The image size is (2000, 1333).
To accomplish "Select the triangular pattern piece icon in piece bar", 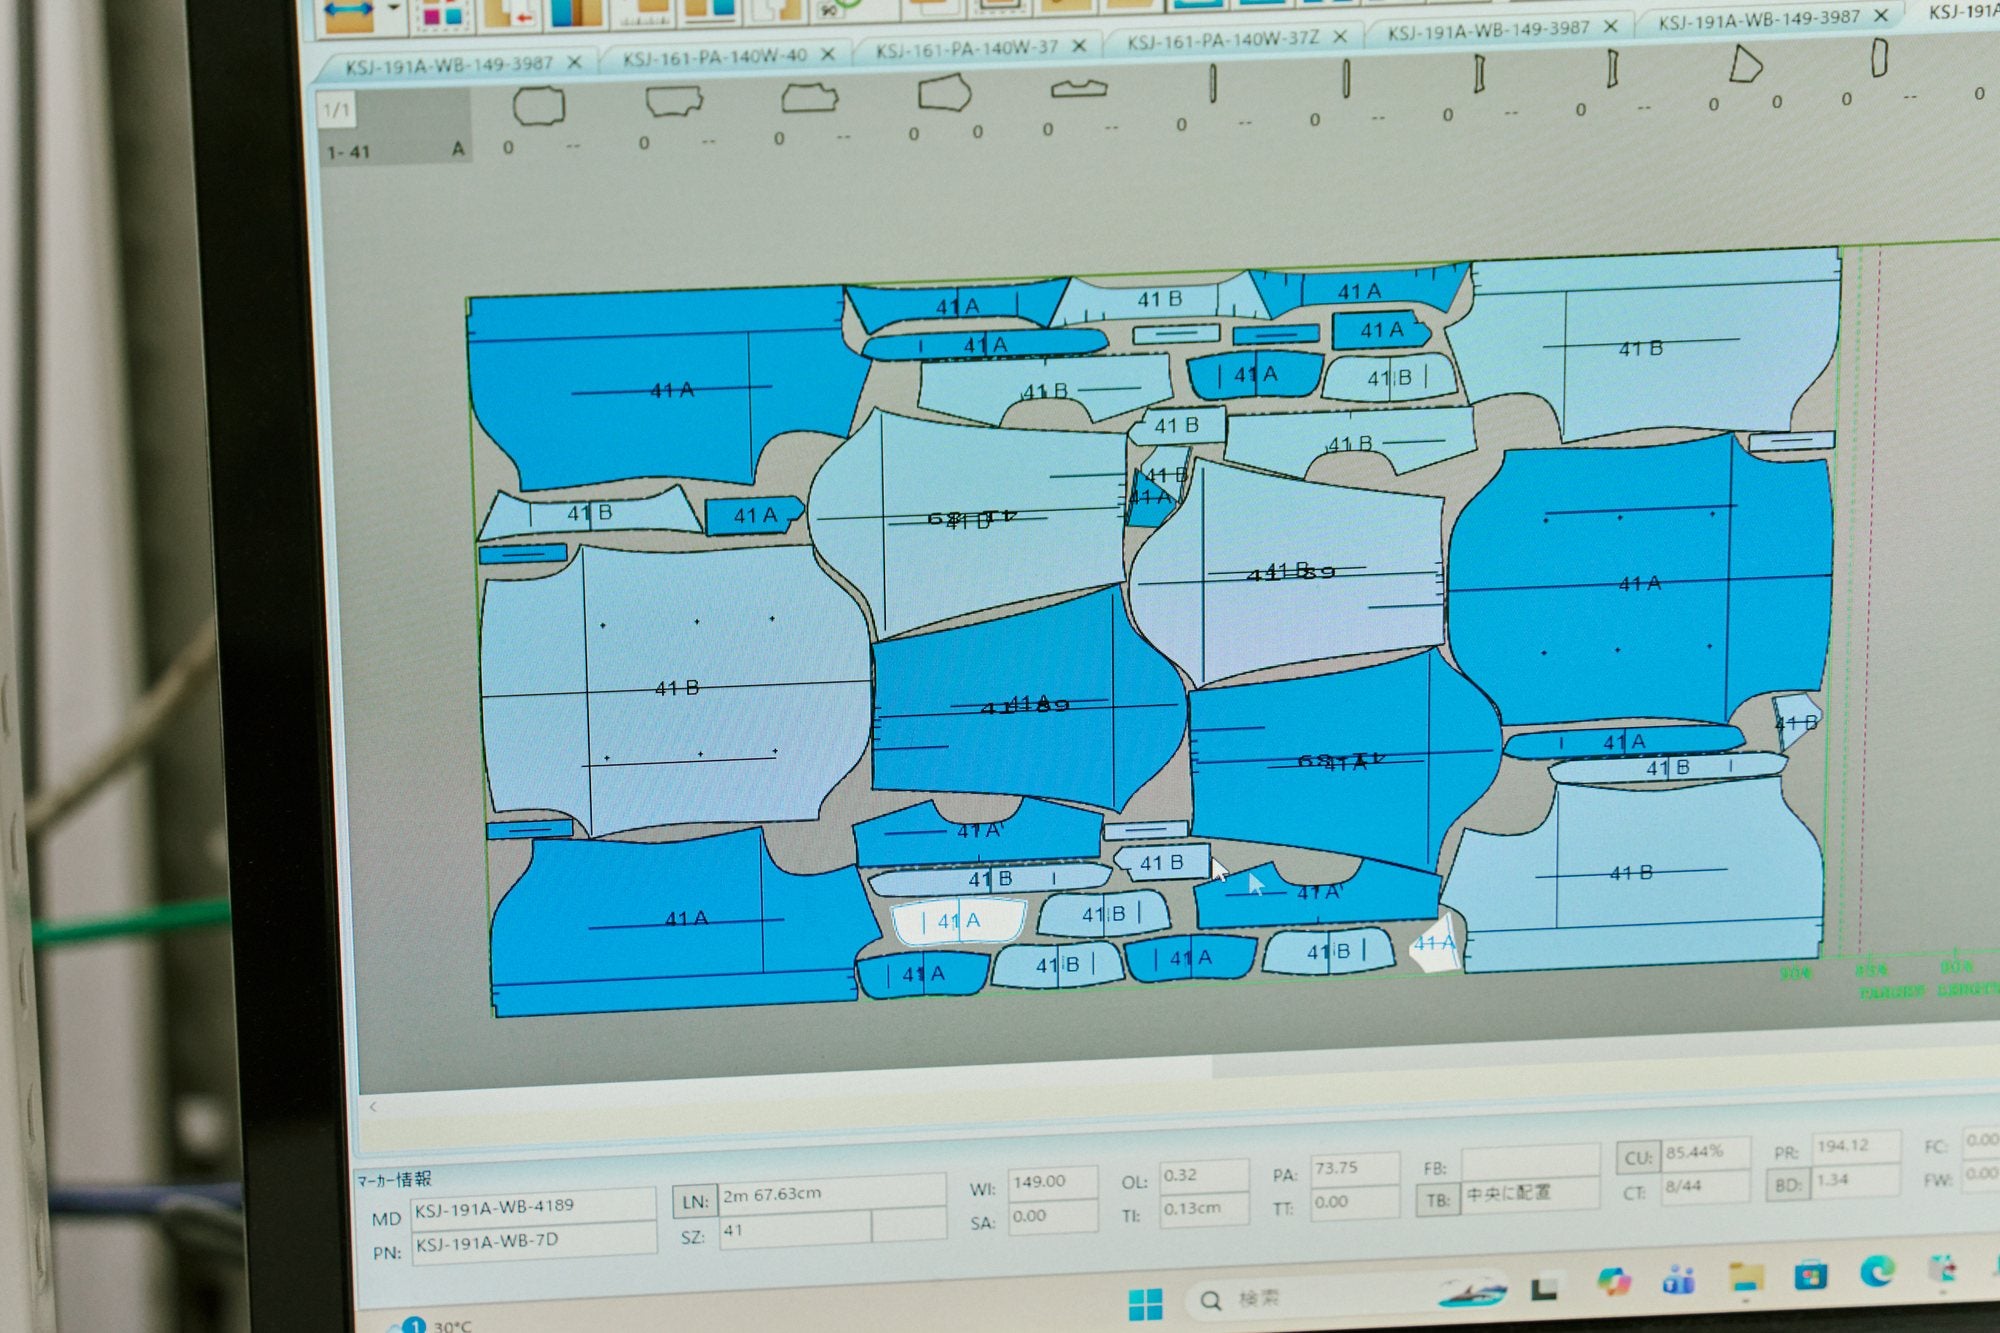I will point(1744,64).
